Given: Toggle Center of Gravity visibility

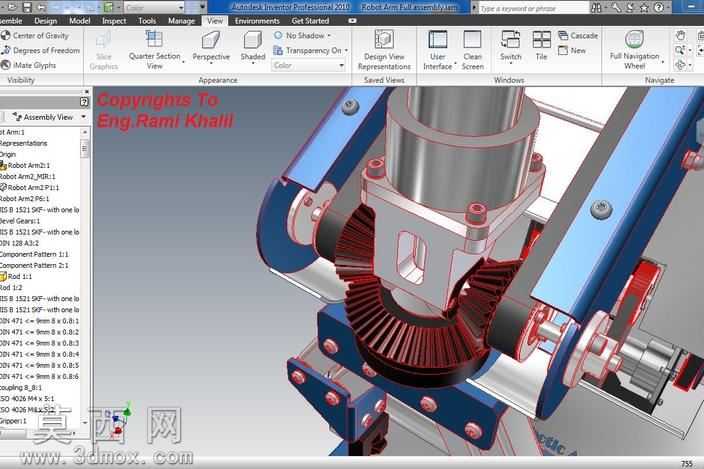Looking at the screenshot, I should 35,35.
